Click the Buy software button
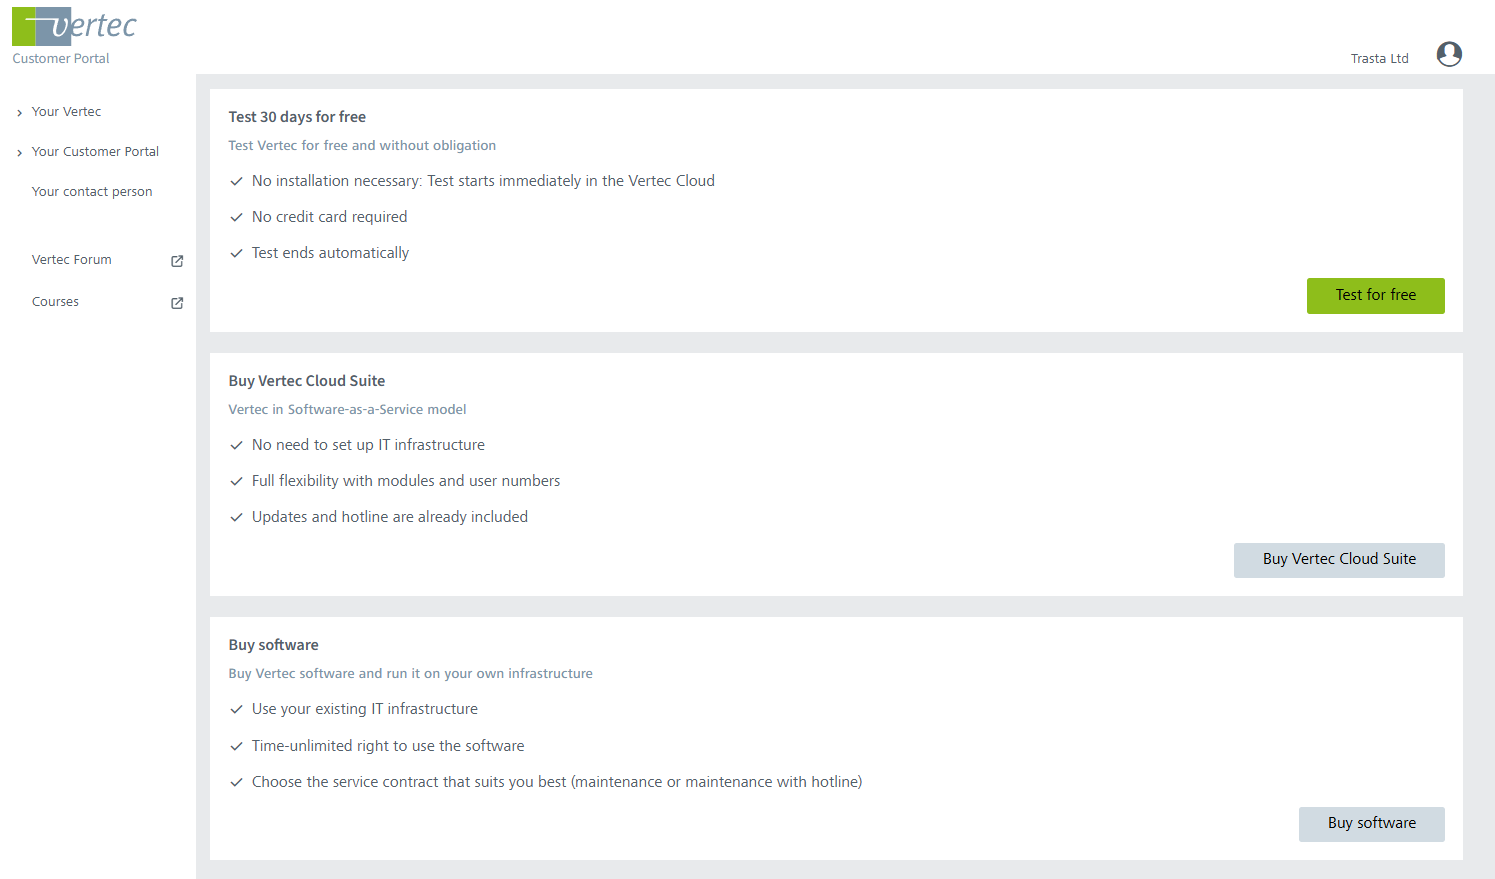 [x=1371, y=824]
